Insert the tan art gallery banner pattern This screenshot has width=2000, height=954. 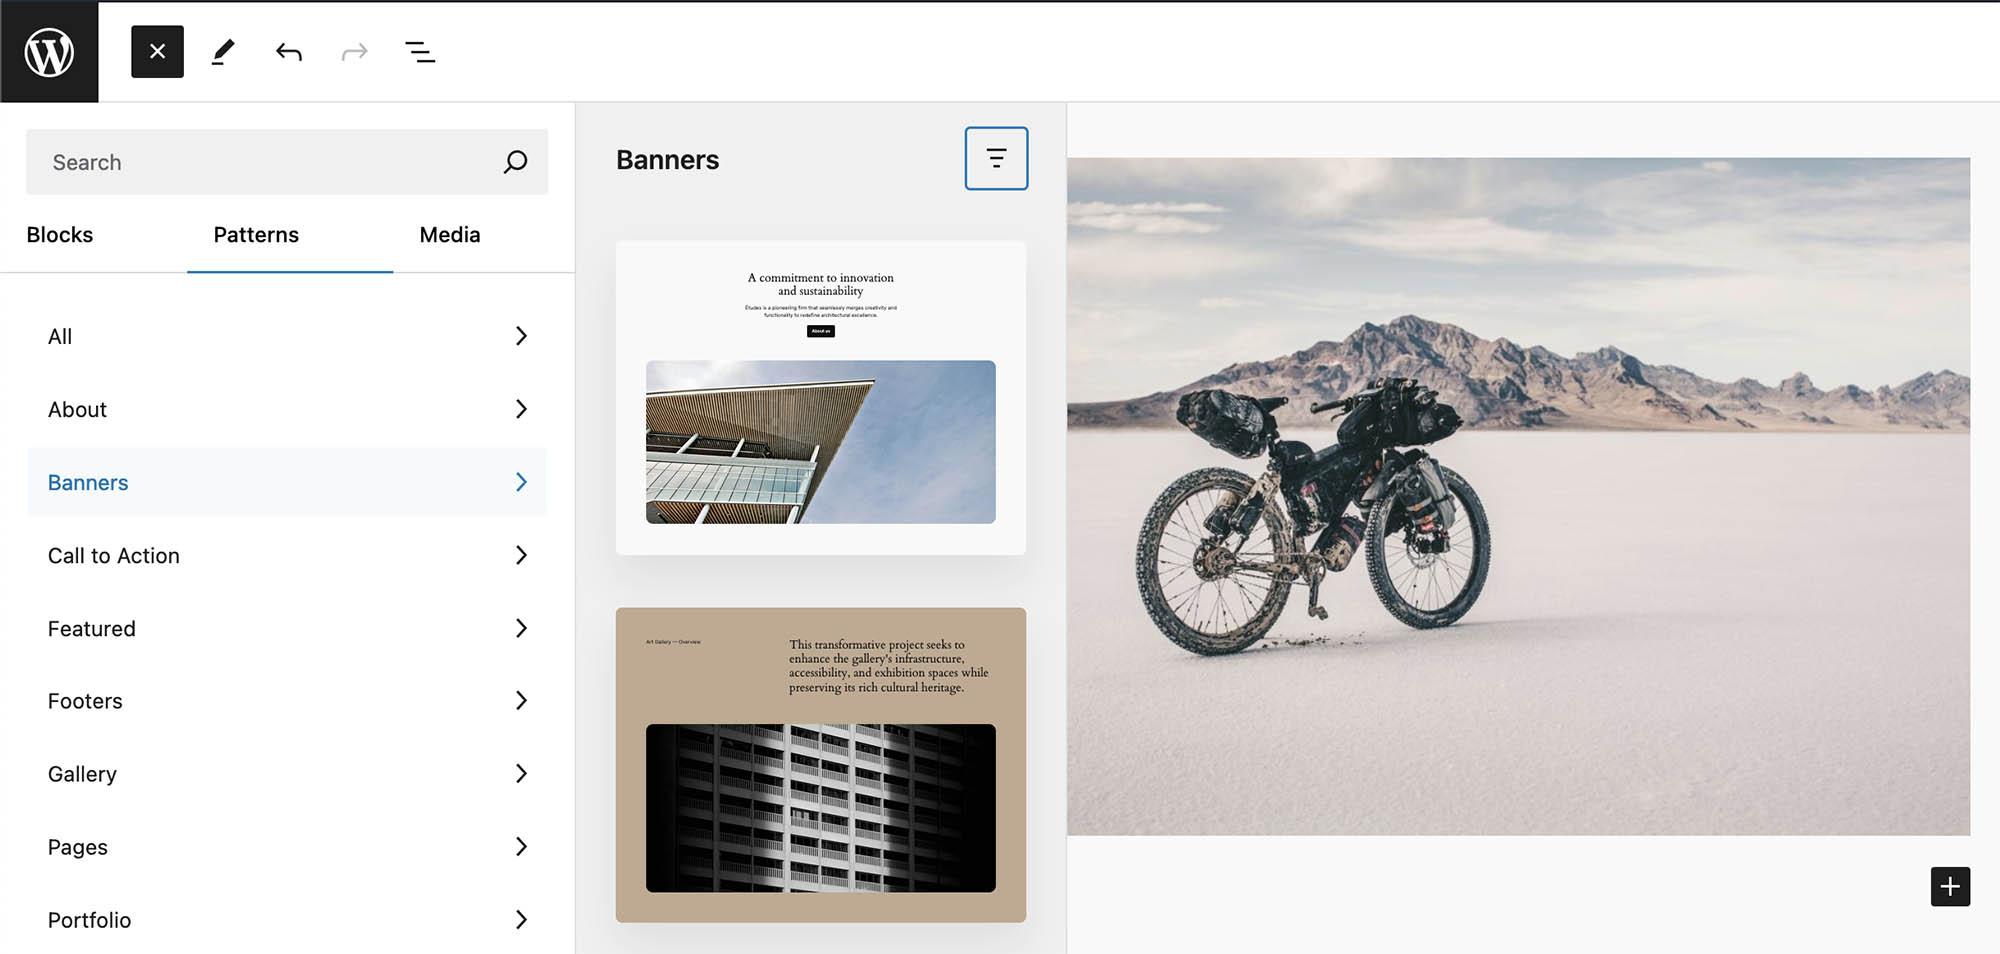point(820,765)
